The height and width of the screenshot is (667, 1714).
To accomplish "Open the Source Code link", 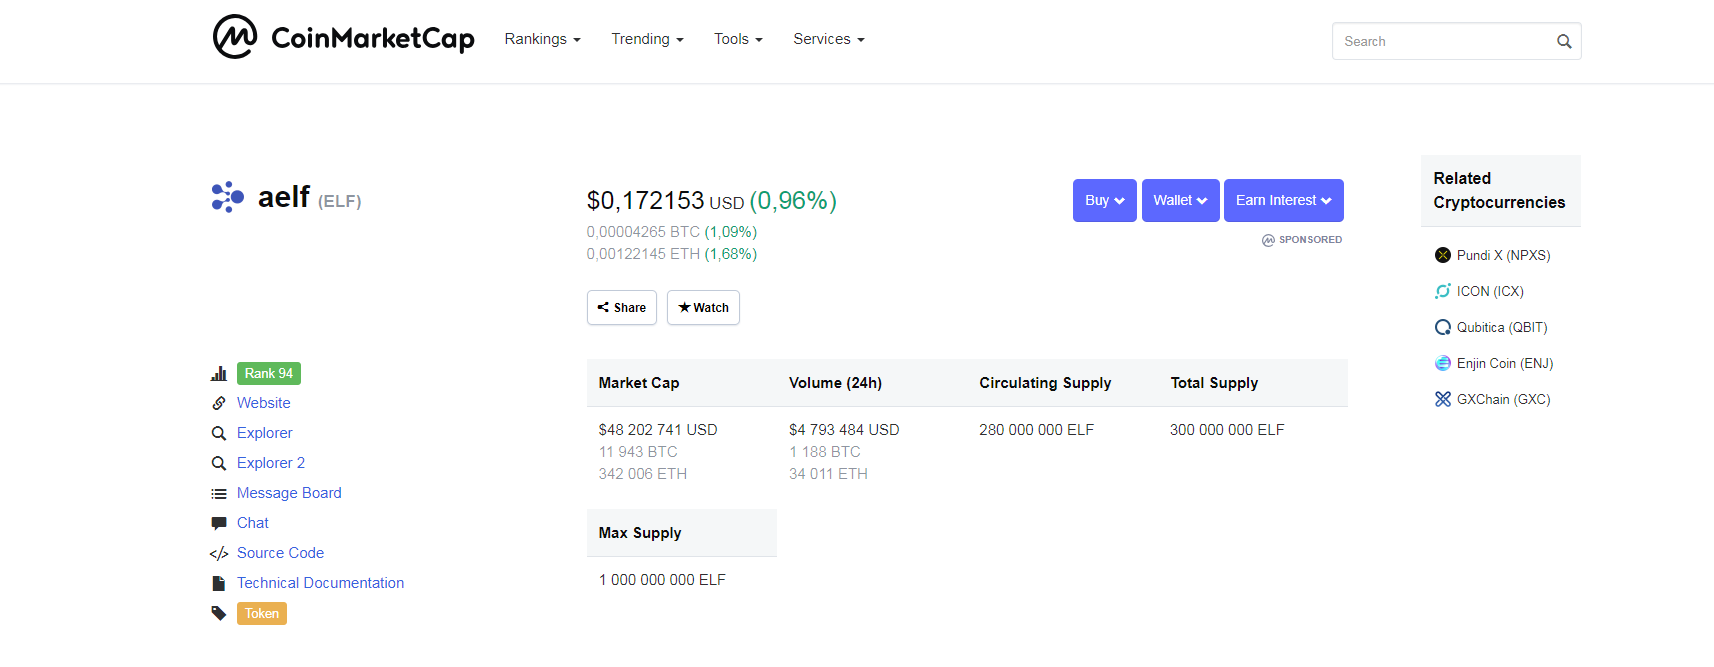I will pos(280,553).
